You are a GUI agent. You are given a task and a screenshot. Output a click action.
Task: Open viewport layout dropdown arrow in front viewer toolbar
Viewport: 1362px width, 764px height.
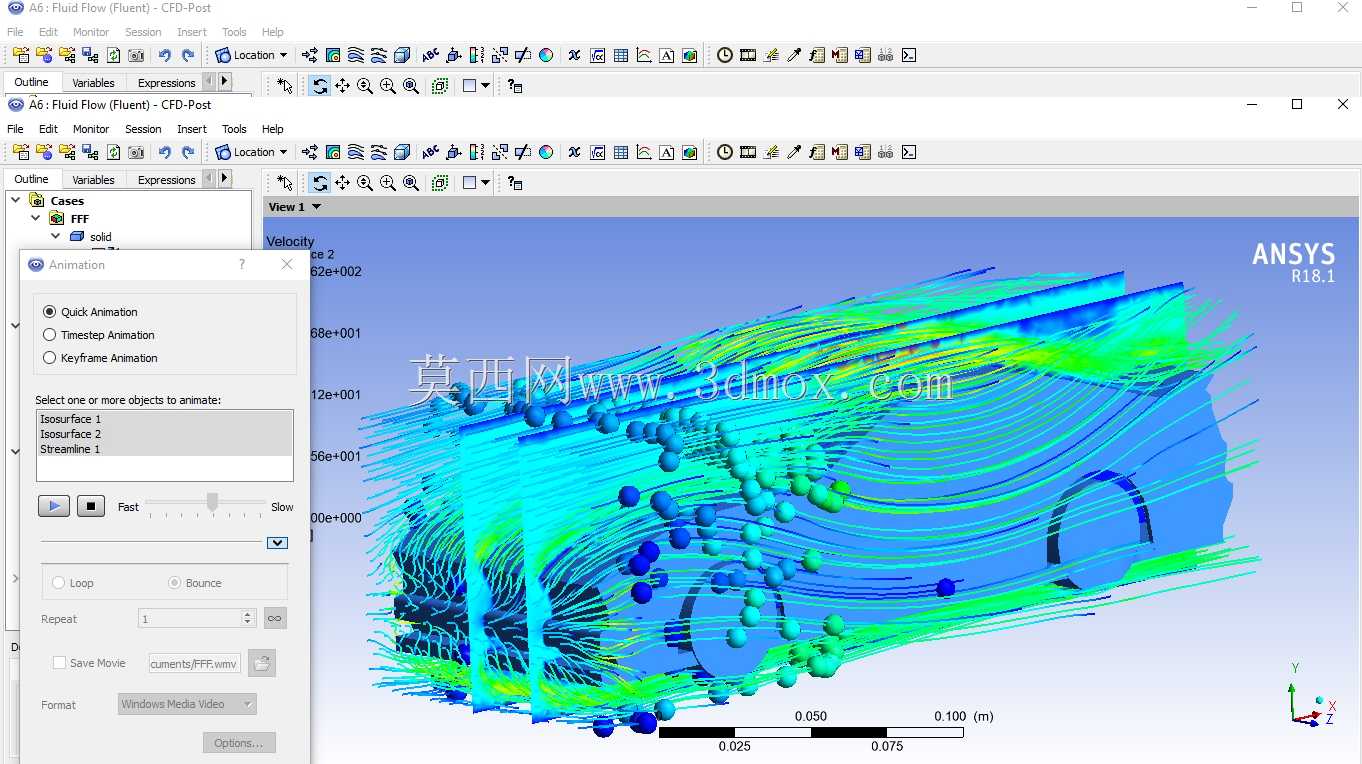point(485,184)
